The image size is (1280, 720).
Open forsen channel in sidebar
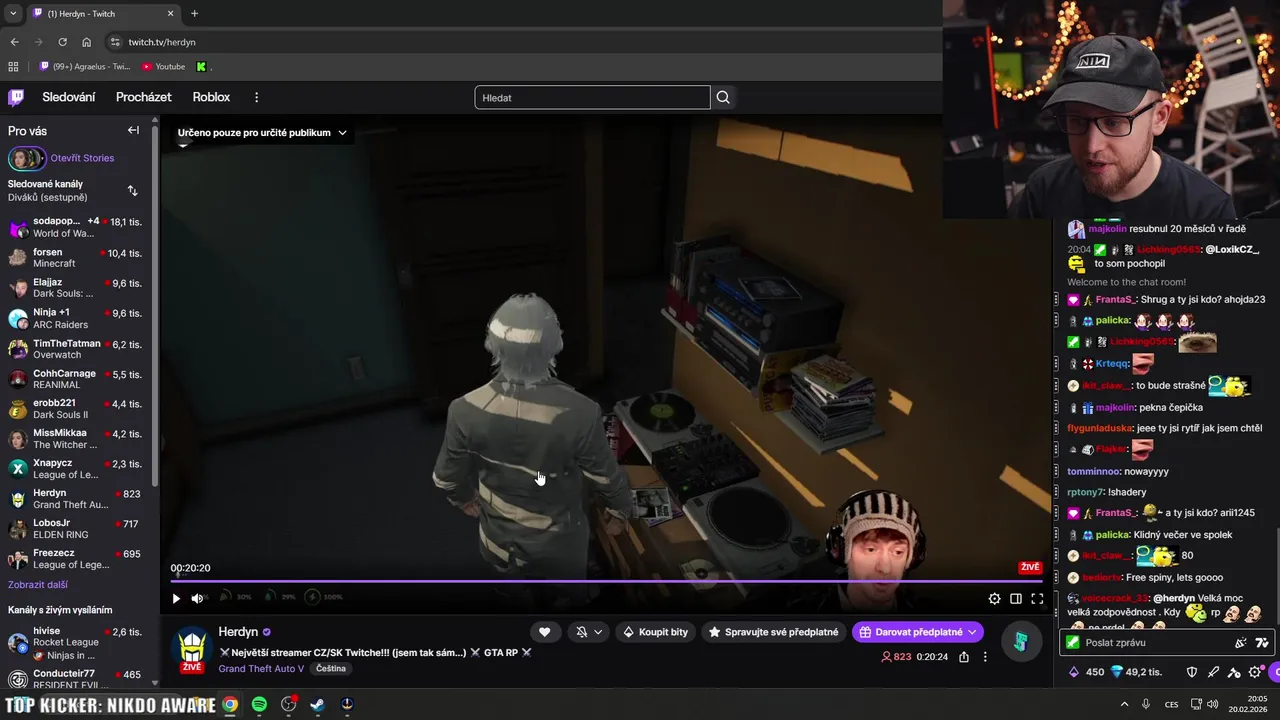pos(75,257)
